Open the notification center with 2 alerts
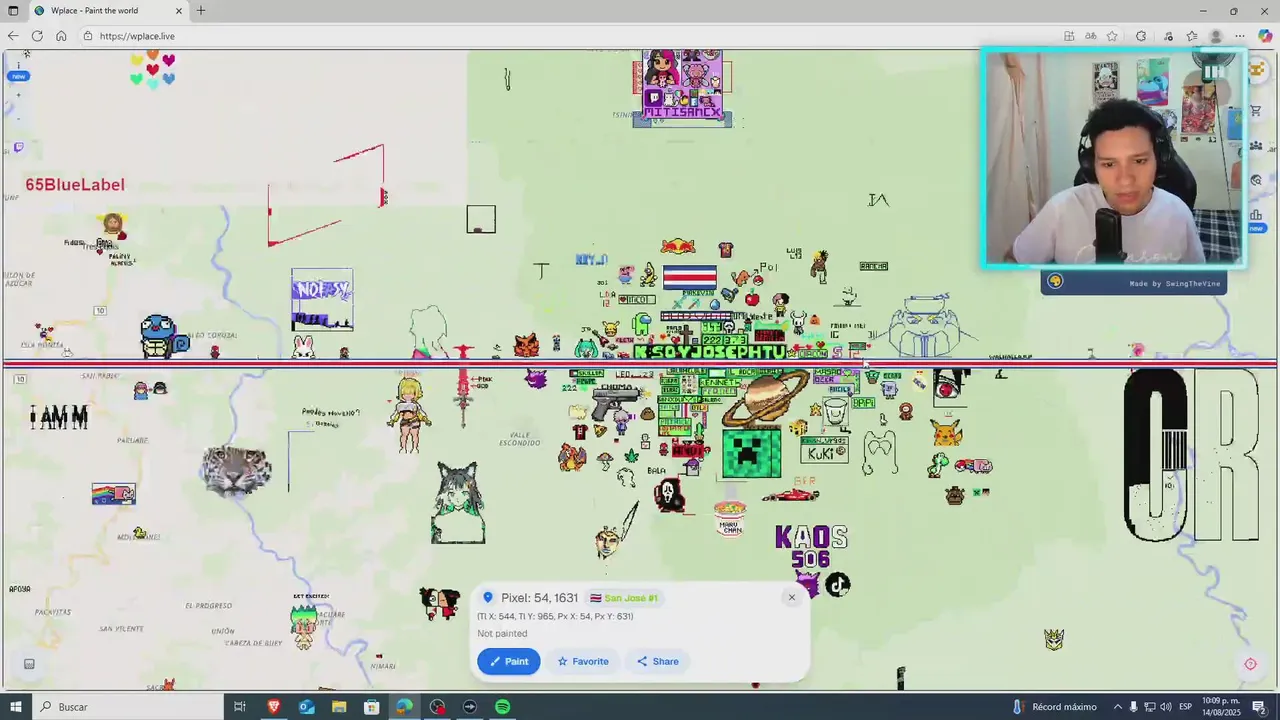The height and width of the screenshot is (720, 1280). click(x=1259, y=707)
